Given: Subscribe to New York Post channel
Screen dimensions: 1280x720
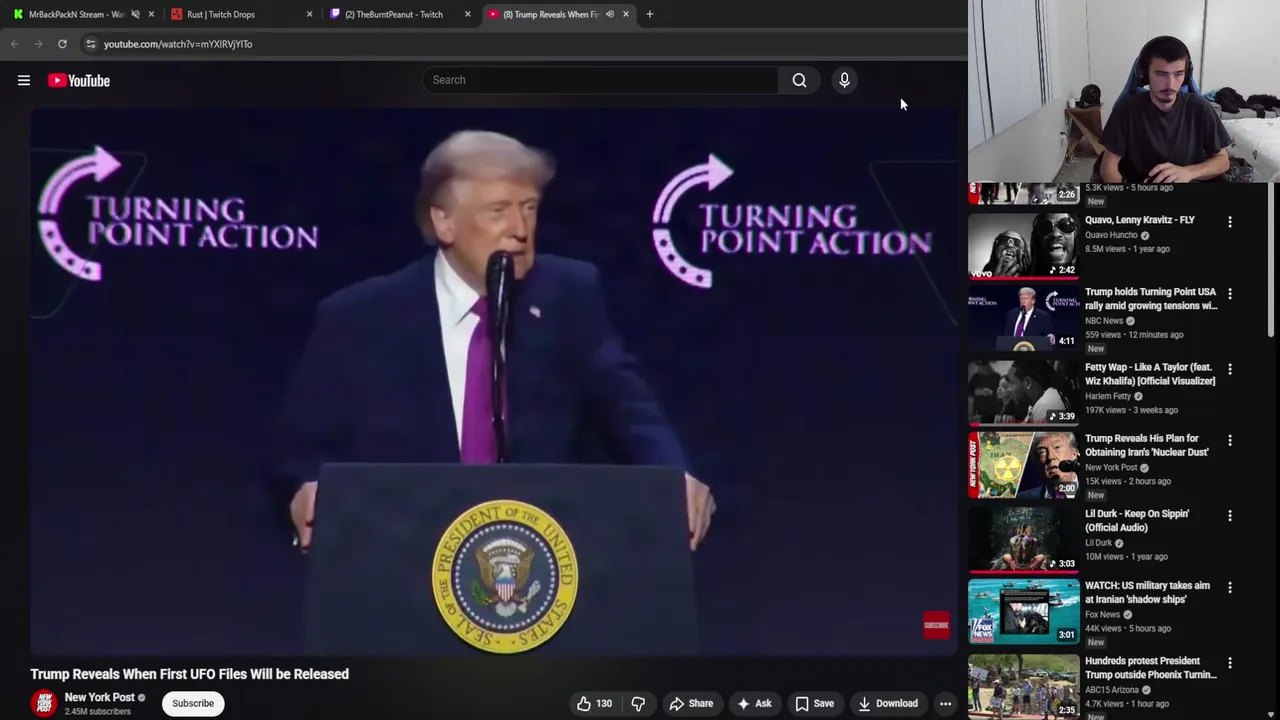Looking at the screenshot, I should click(193, 703).
